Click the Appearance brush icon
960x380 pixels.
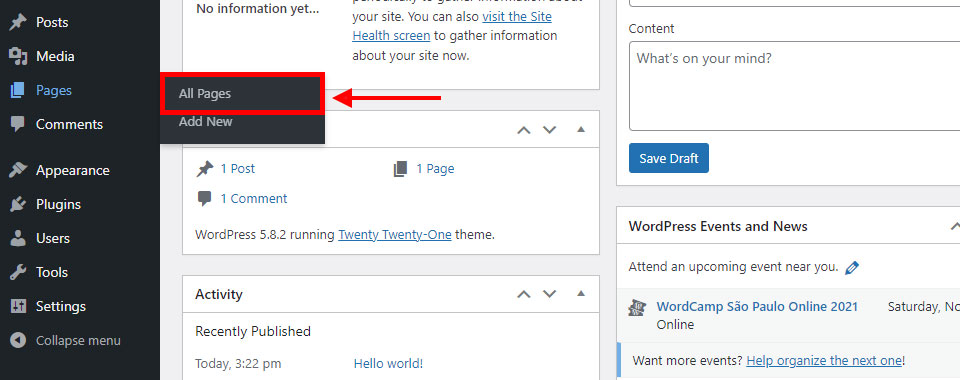(18, 170)
